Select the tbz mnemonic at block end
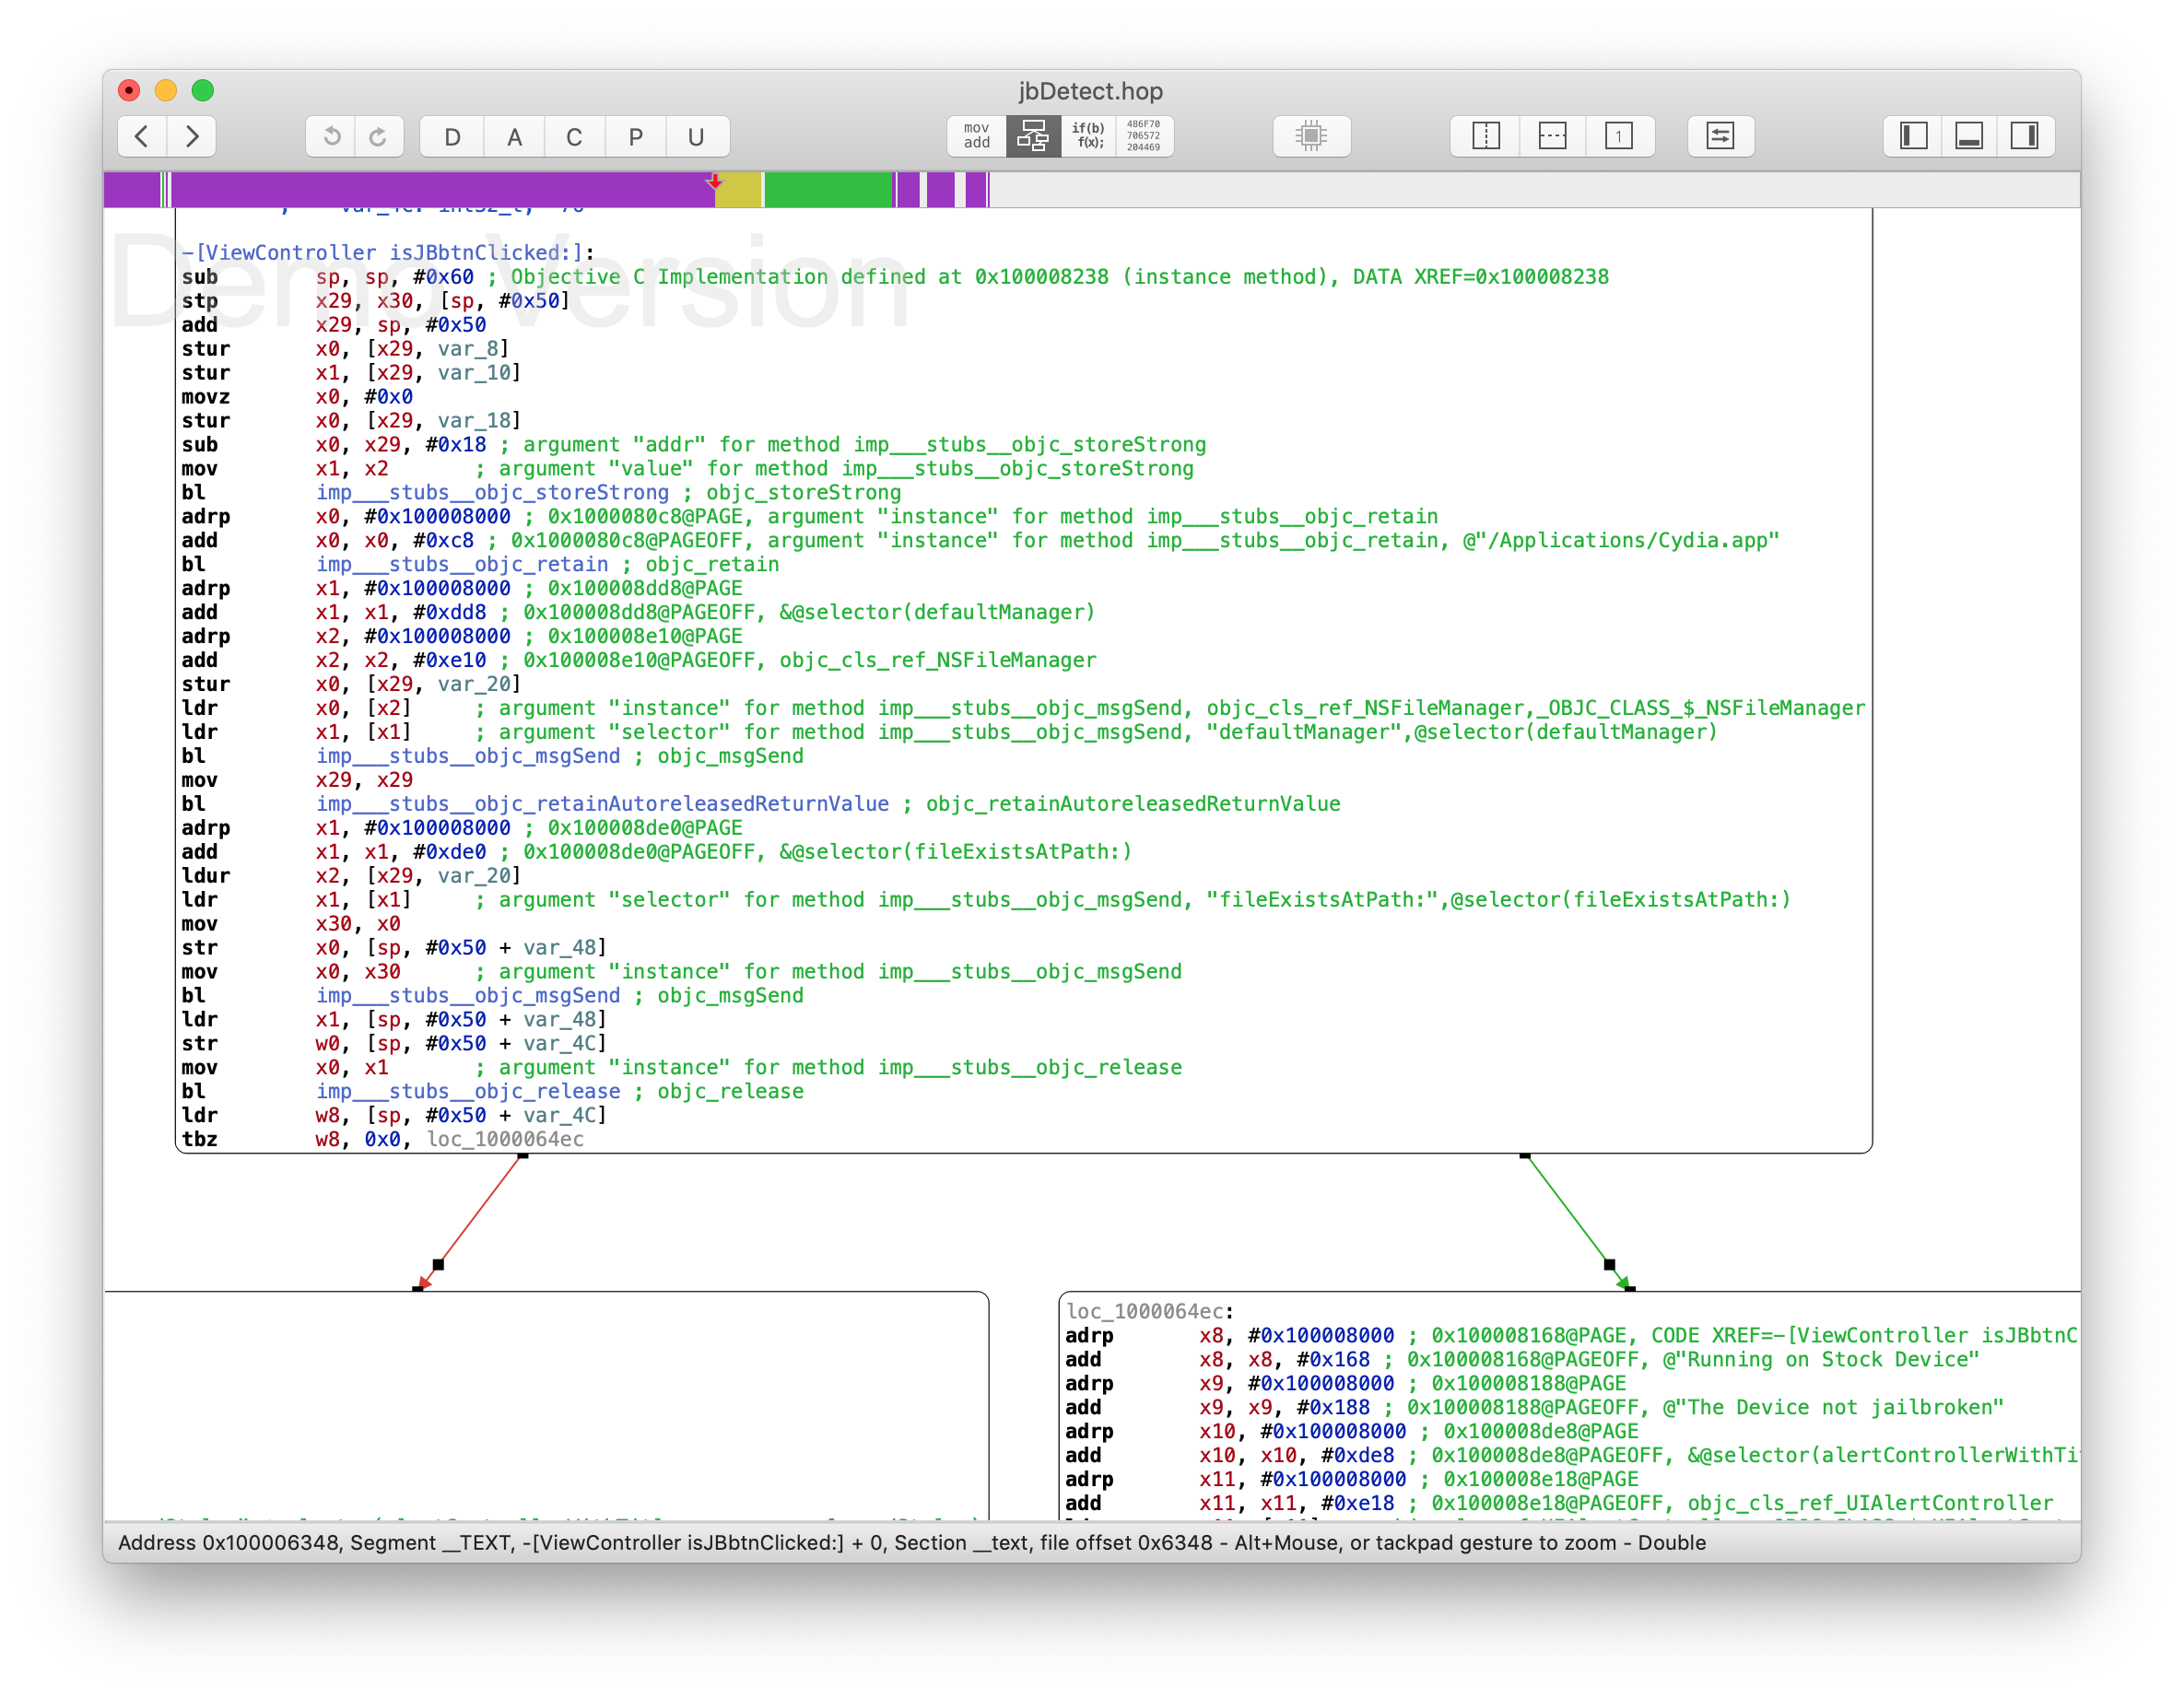The width and height of the screenshot is (2184, 1699). 200,1139
